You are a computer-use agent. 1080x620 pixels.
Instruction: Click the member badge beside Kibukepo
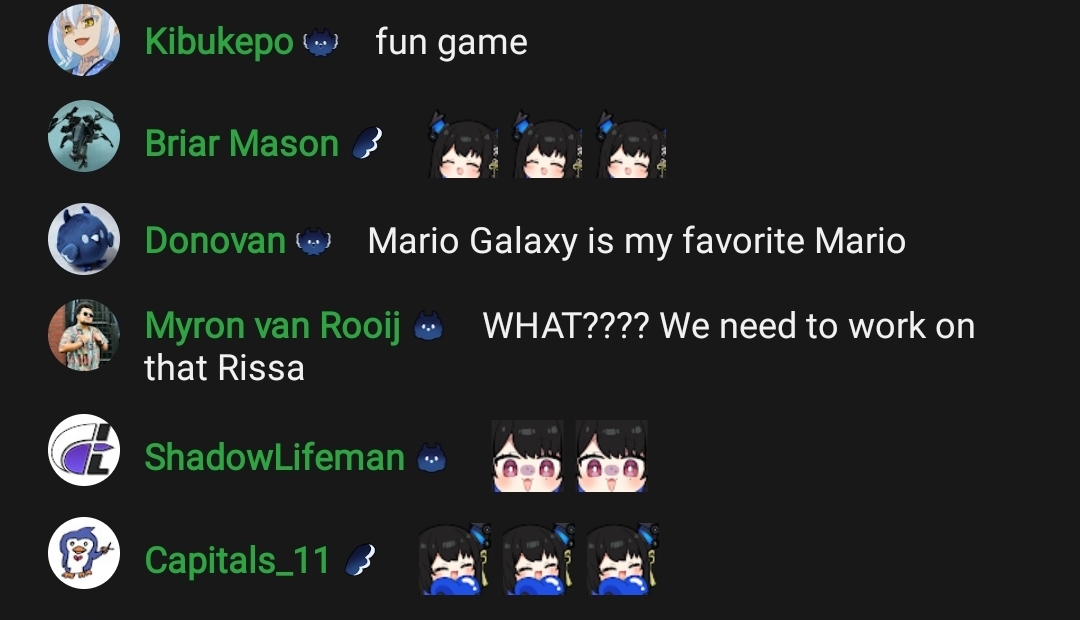click(x=321, y=43)
